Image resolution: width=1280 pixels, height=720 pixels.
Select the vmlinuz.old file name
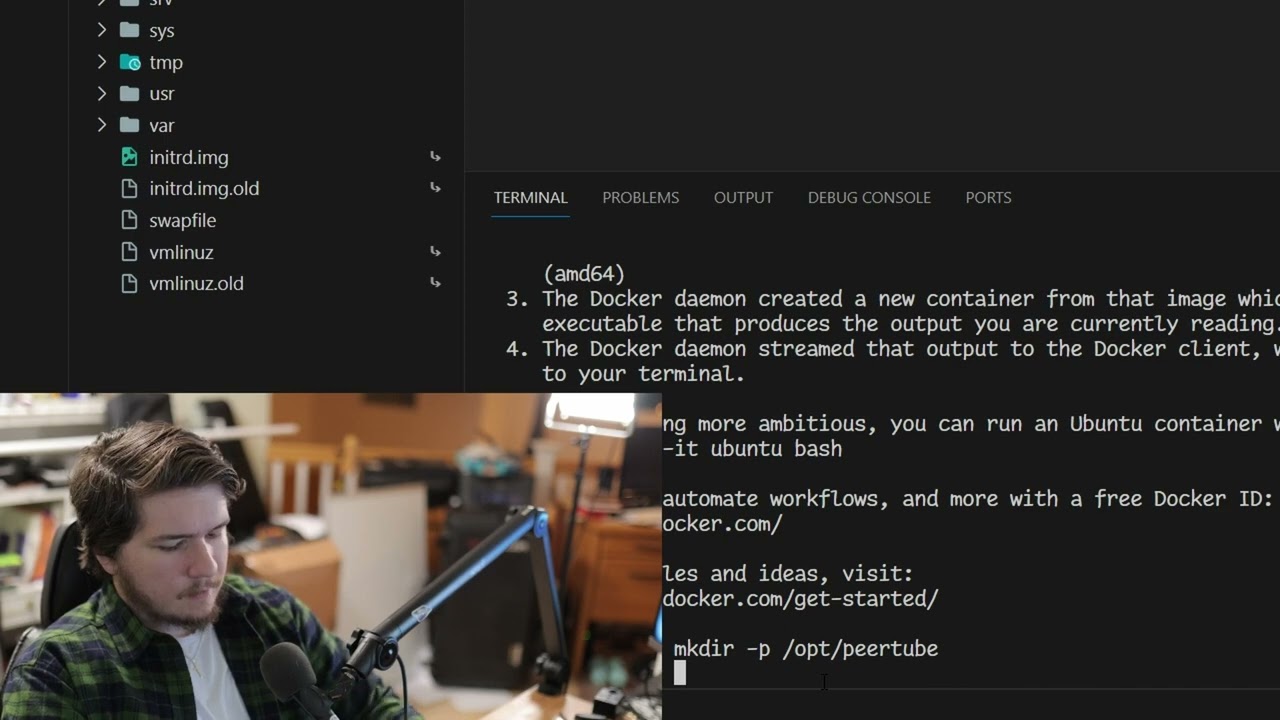click(196, 283)
